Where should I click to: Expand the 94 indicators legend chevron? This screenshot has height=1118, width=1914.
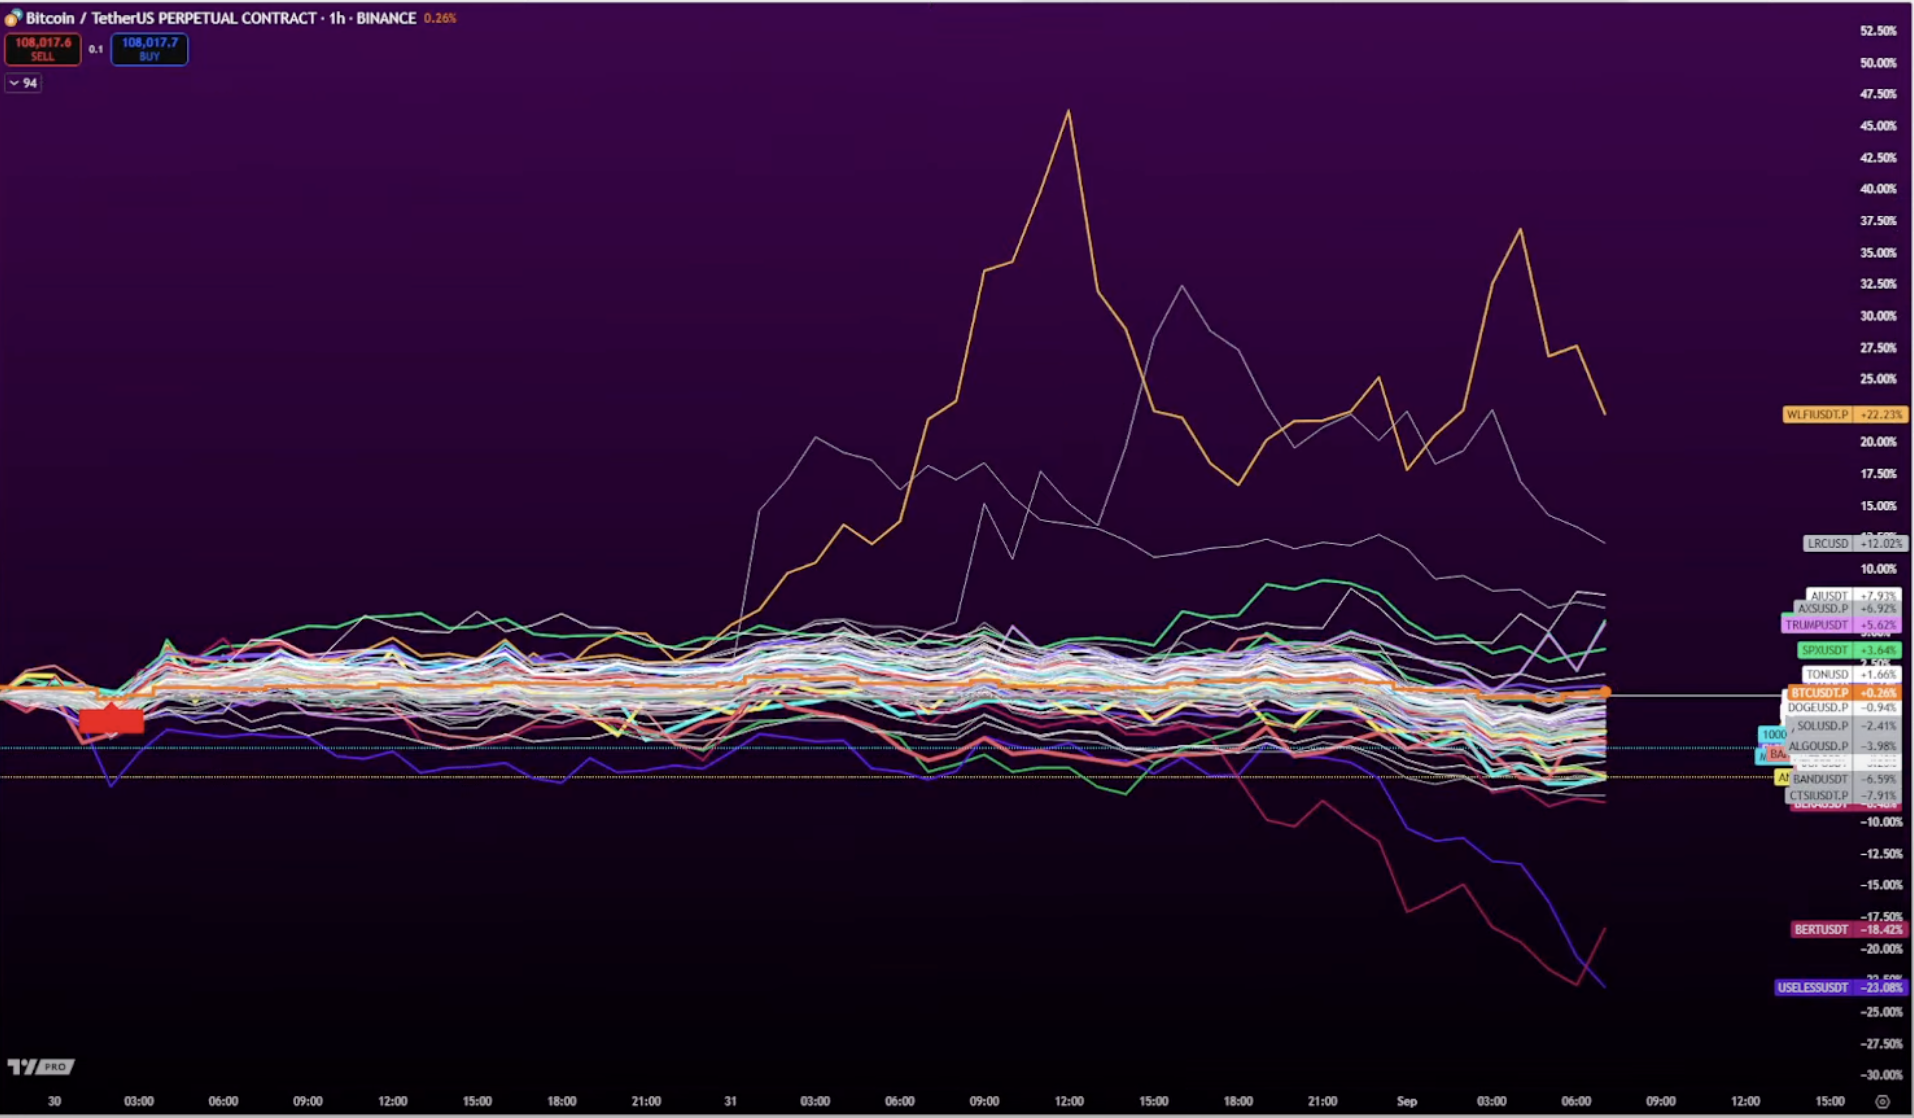coord(14,83)
